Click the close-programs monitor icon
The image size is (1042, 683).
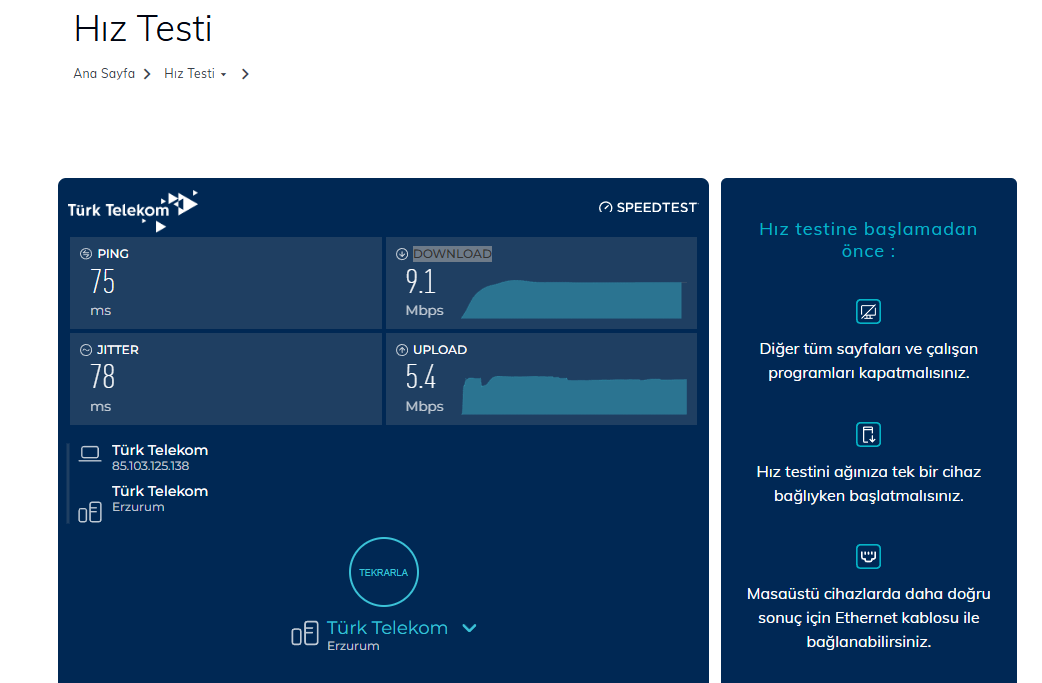coord(869,312)
